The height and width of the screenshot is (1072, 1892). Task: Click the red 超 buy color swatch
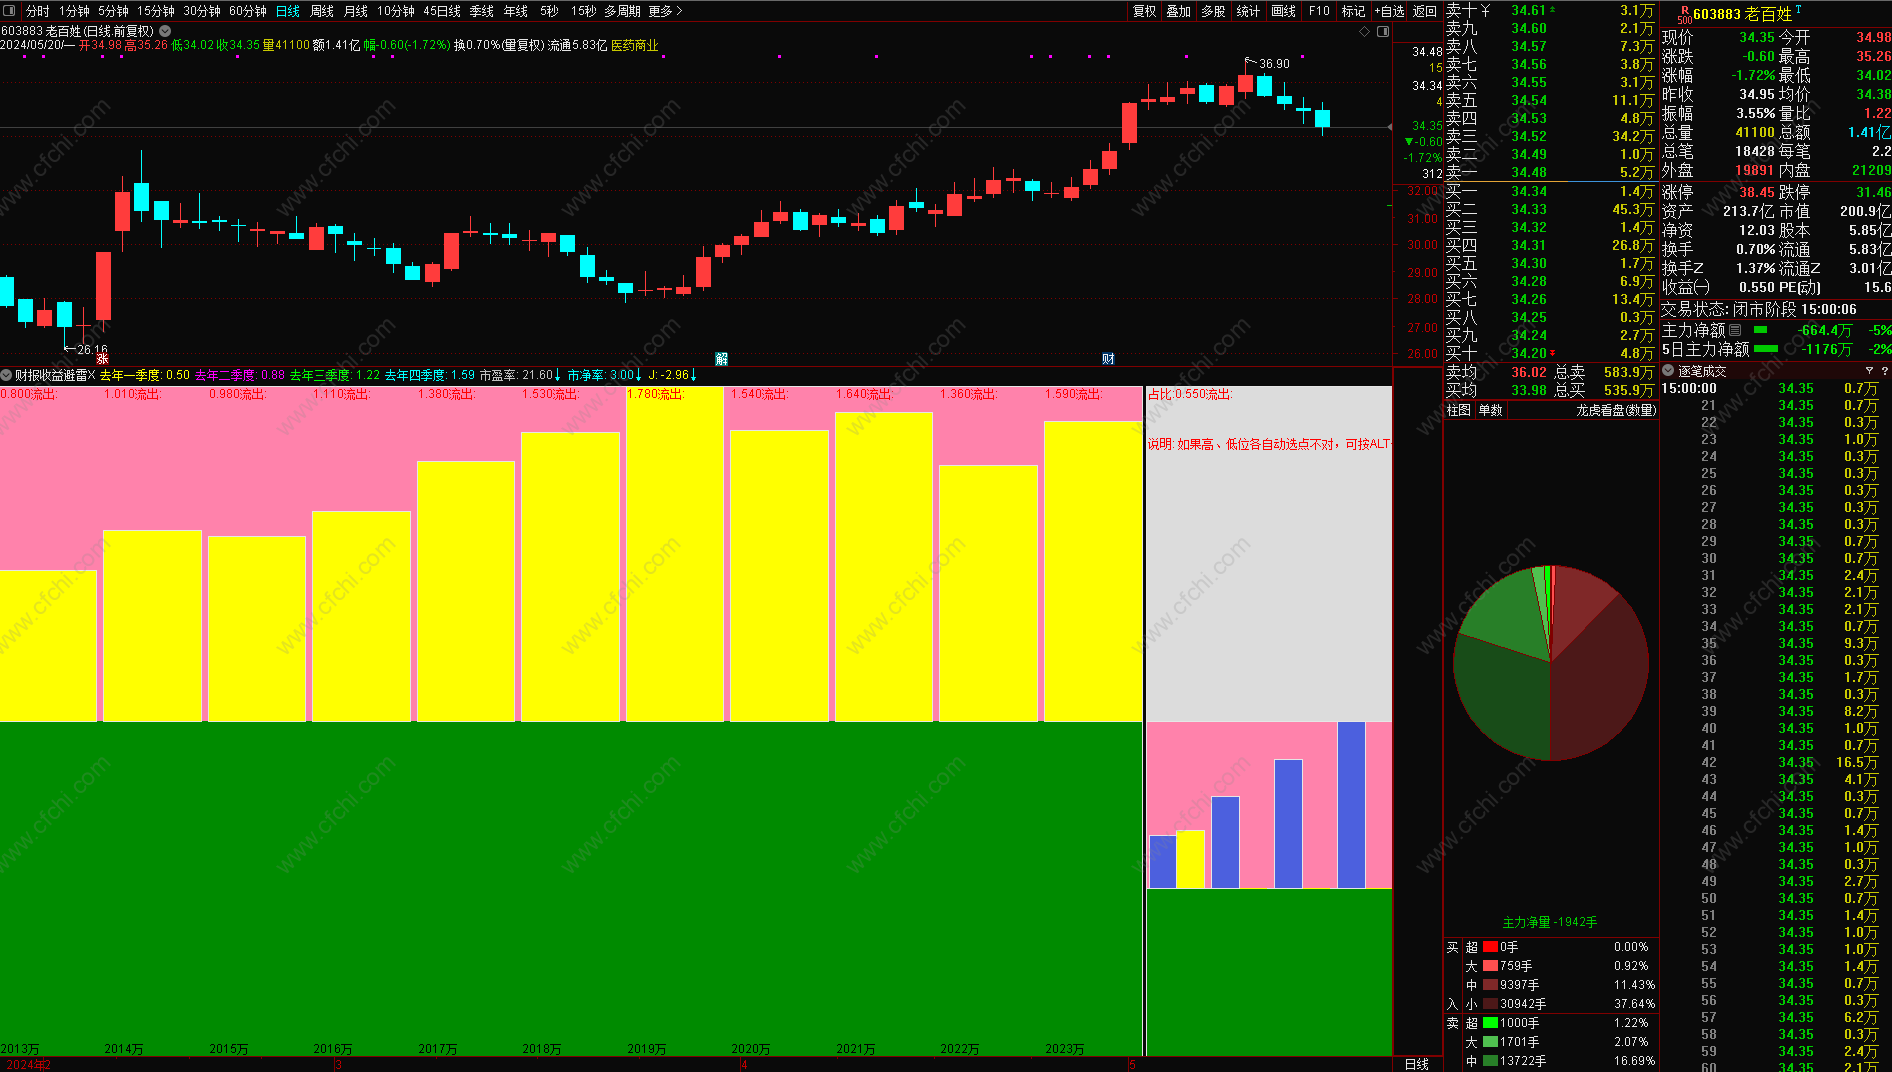pos(1490,947)
